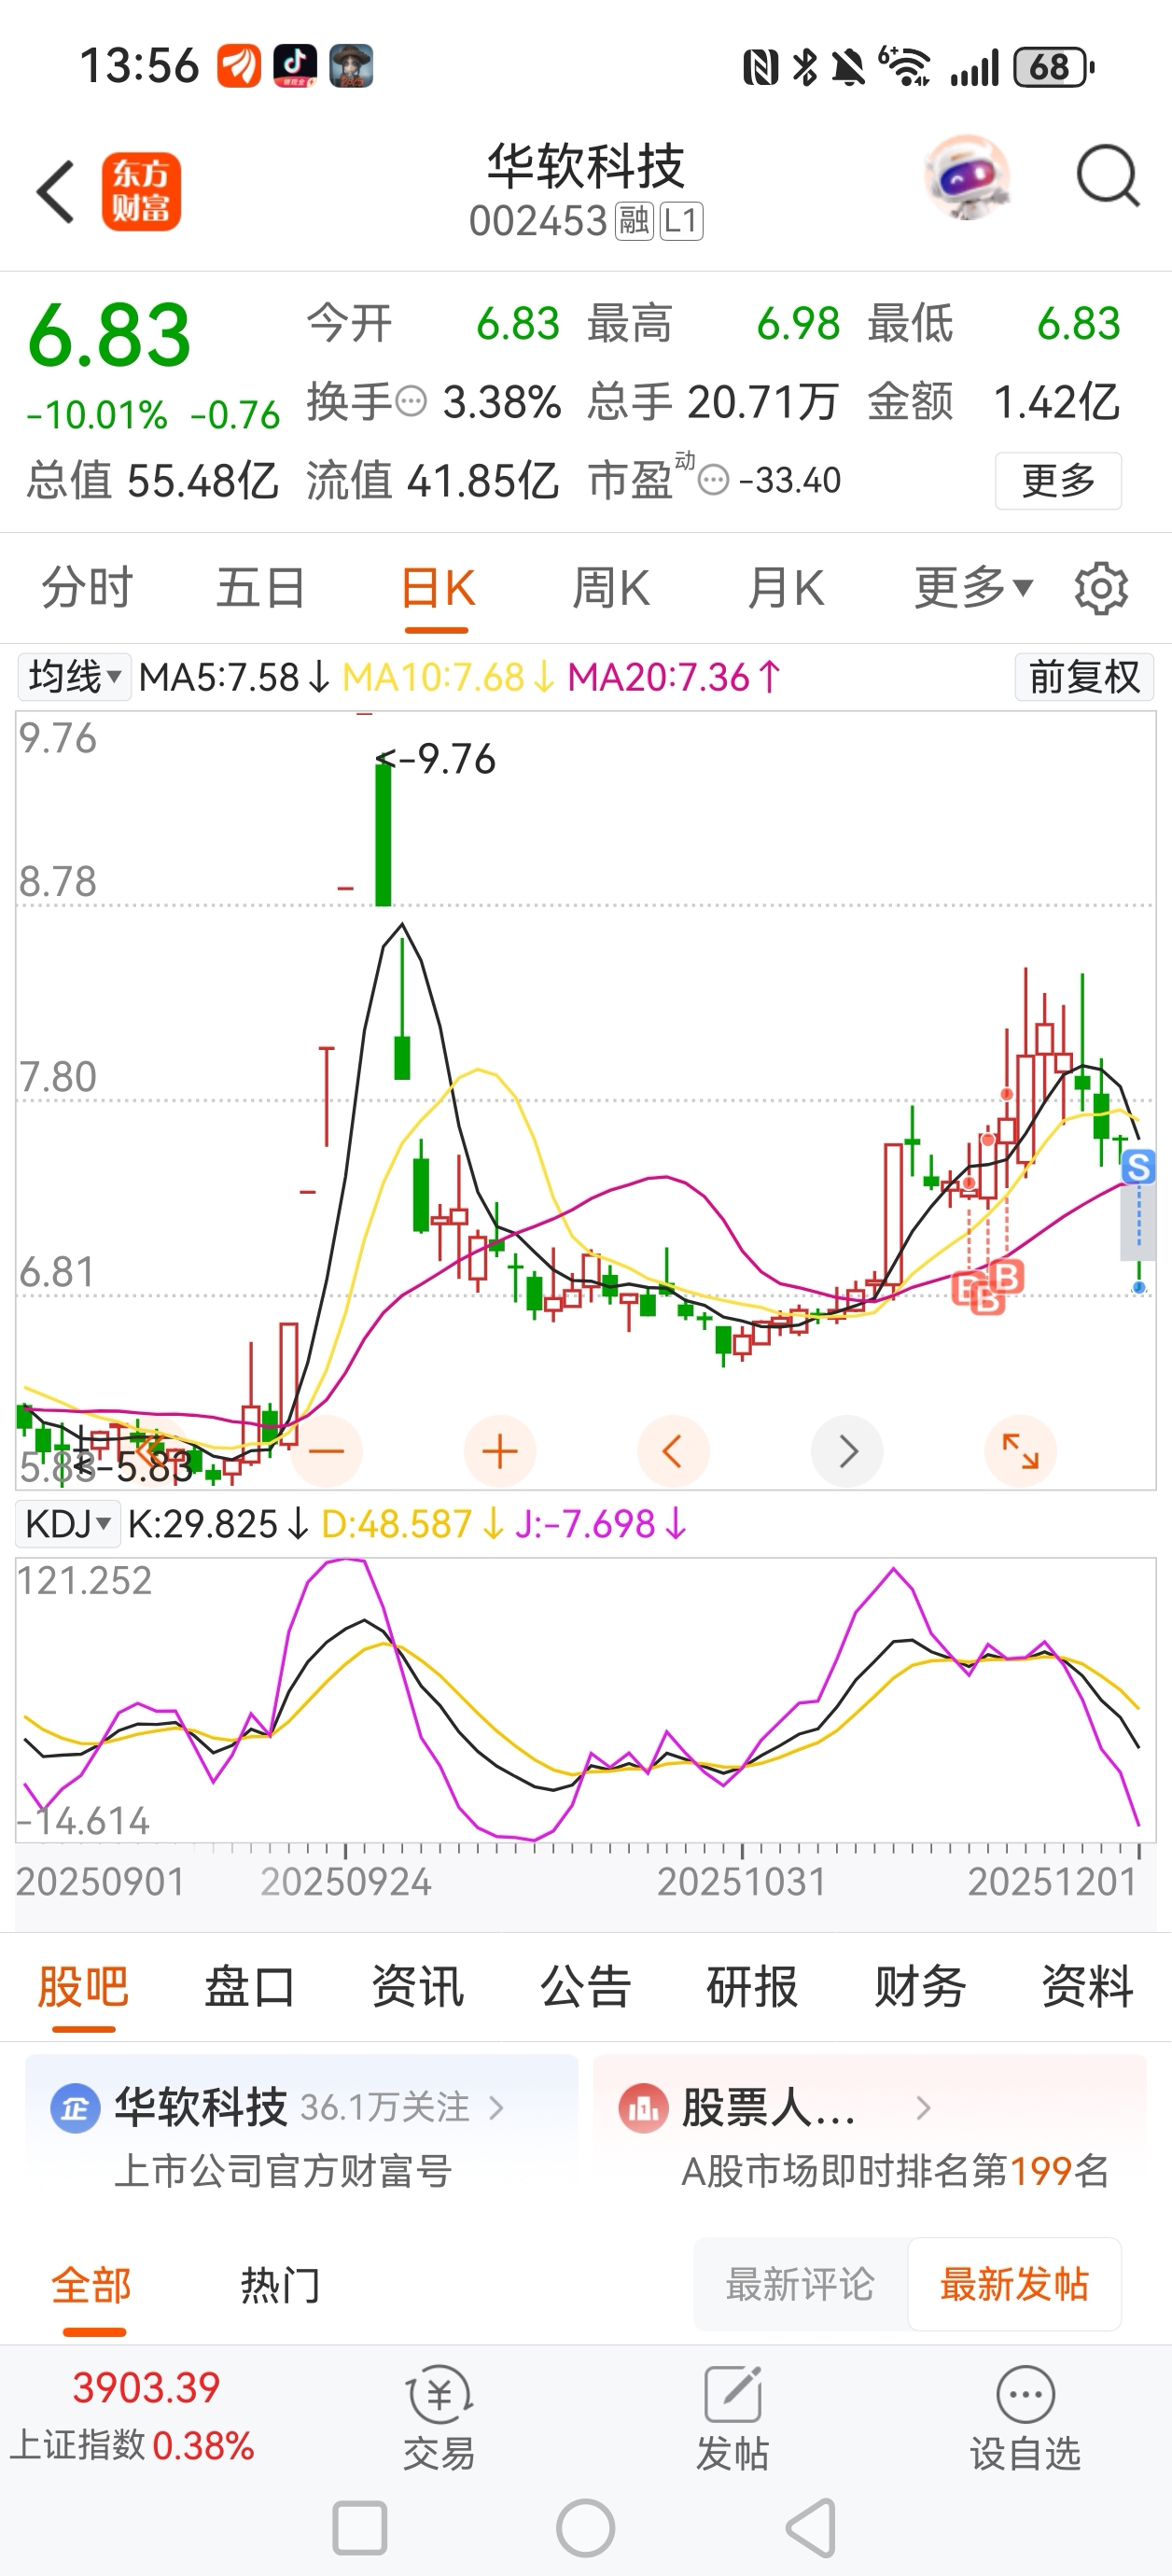This screenshot has width=1172, height=2576.
Task: Zoom out chart with minus button
Action: [x=326, y=1451]
